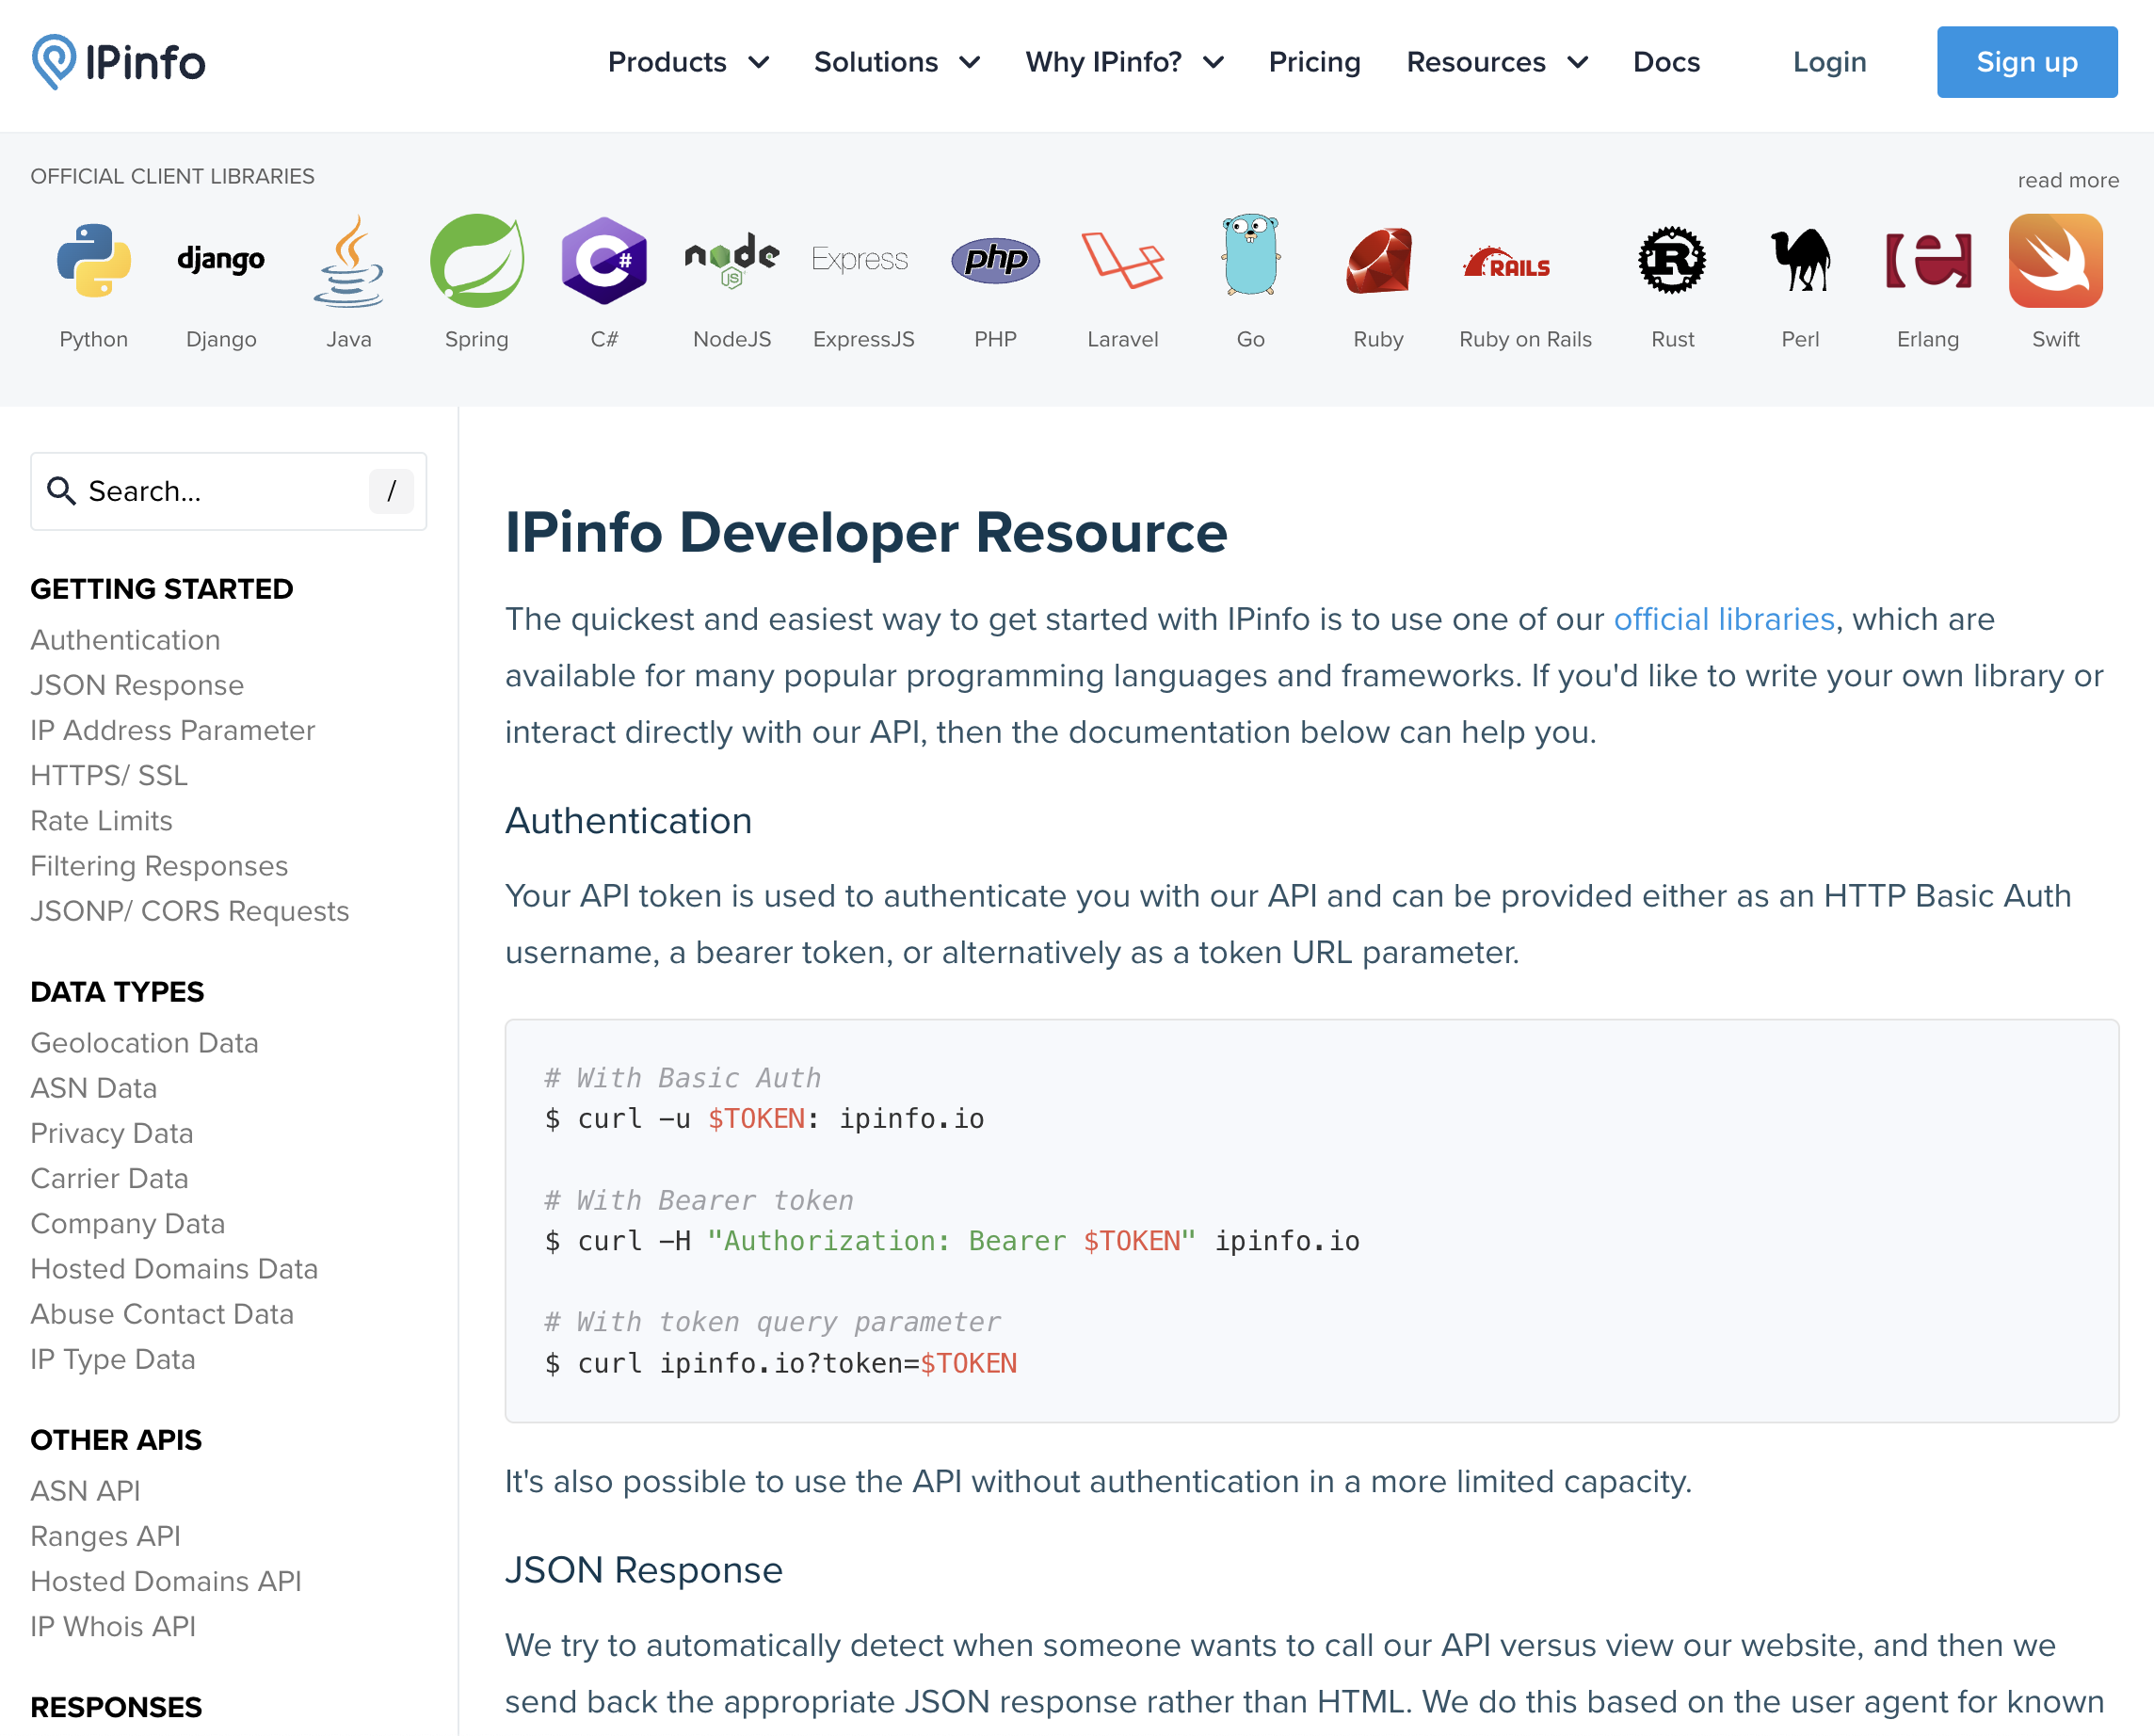
Task: Open the Resources dropdown menu
Action: pyautogui.click(x=1496, y=62)
